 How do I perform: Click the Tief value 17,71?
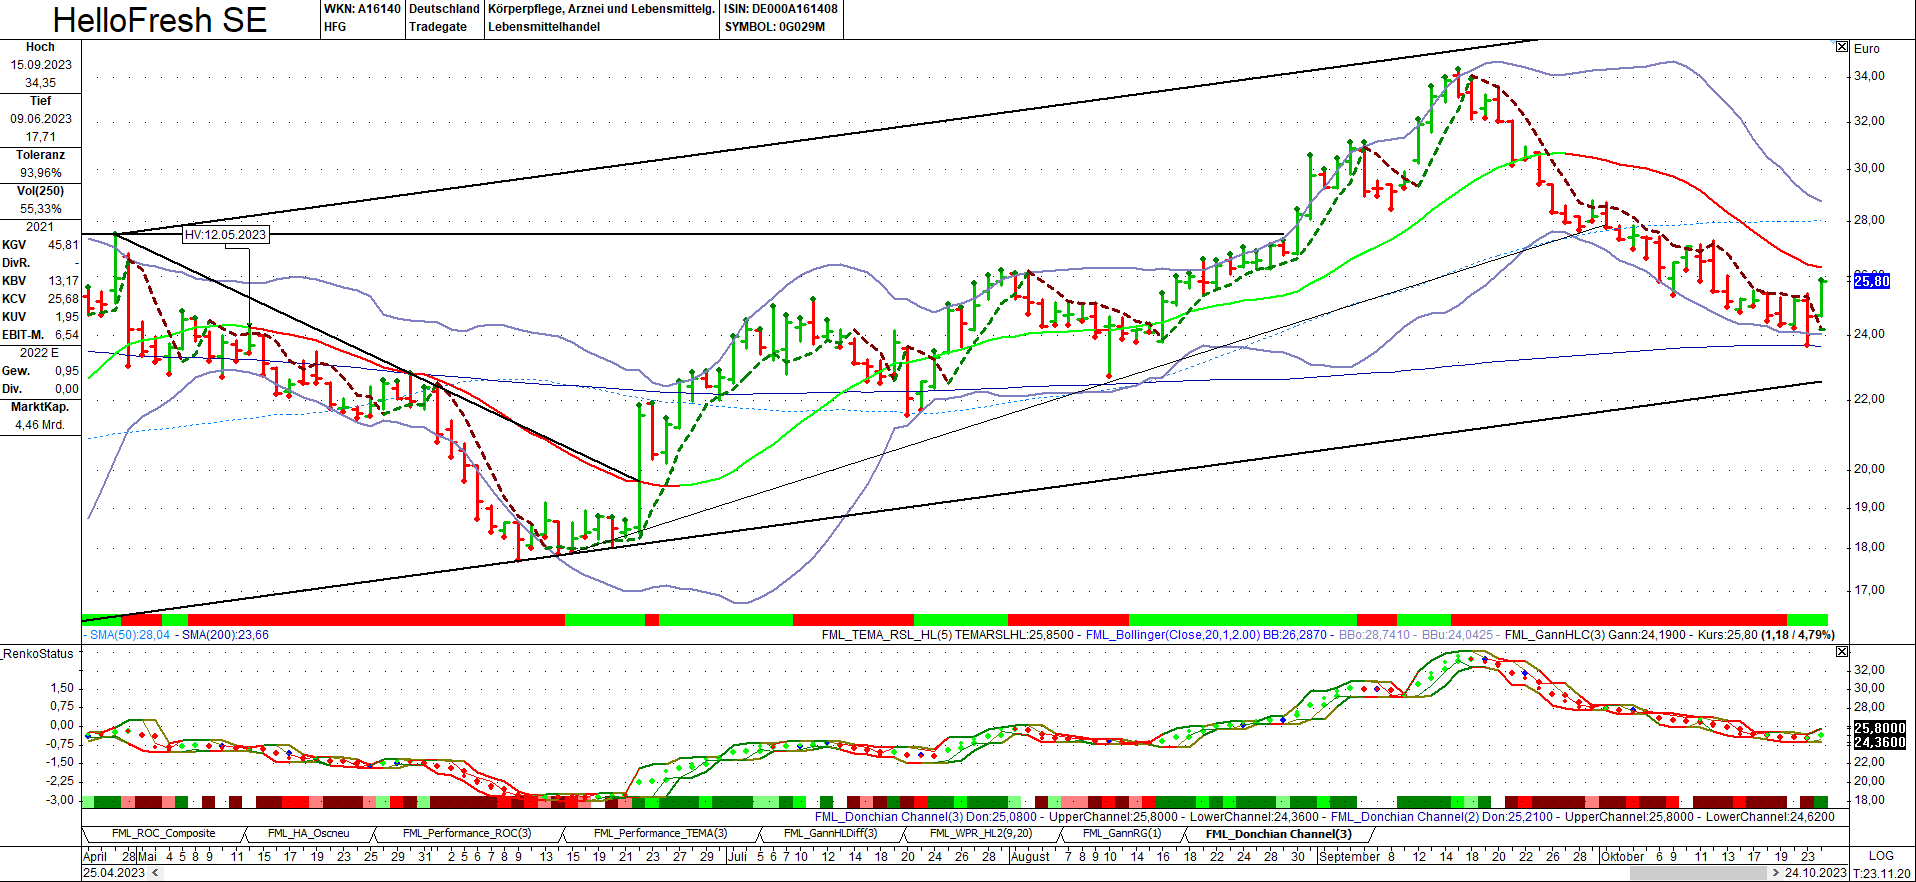pos(41,137)
